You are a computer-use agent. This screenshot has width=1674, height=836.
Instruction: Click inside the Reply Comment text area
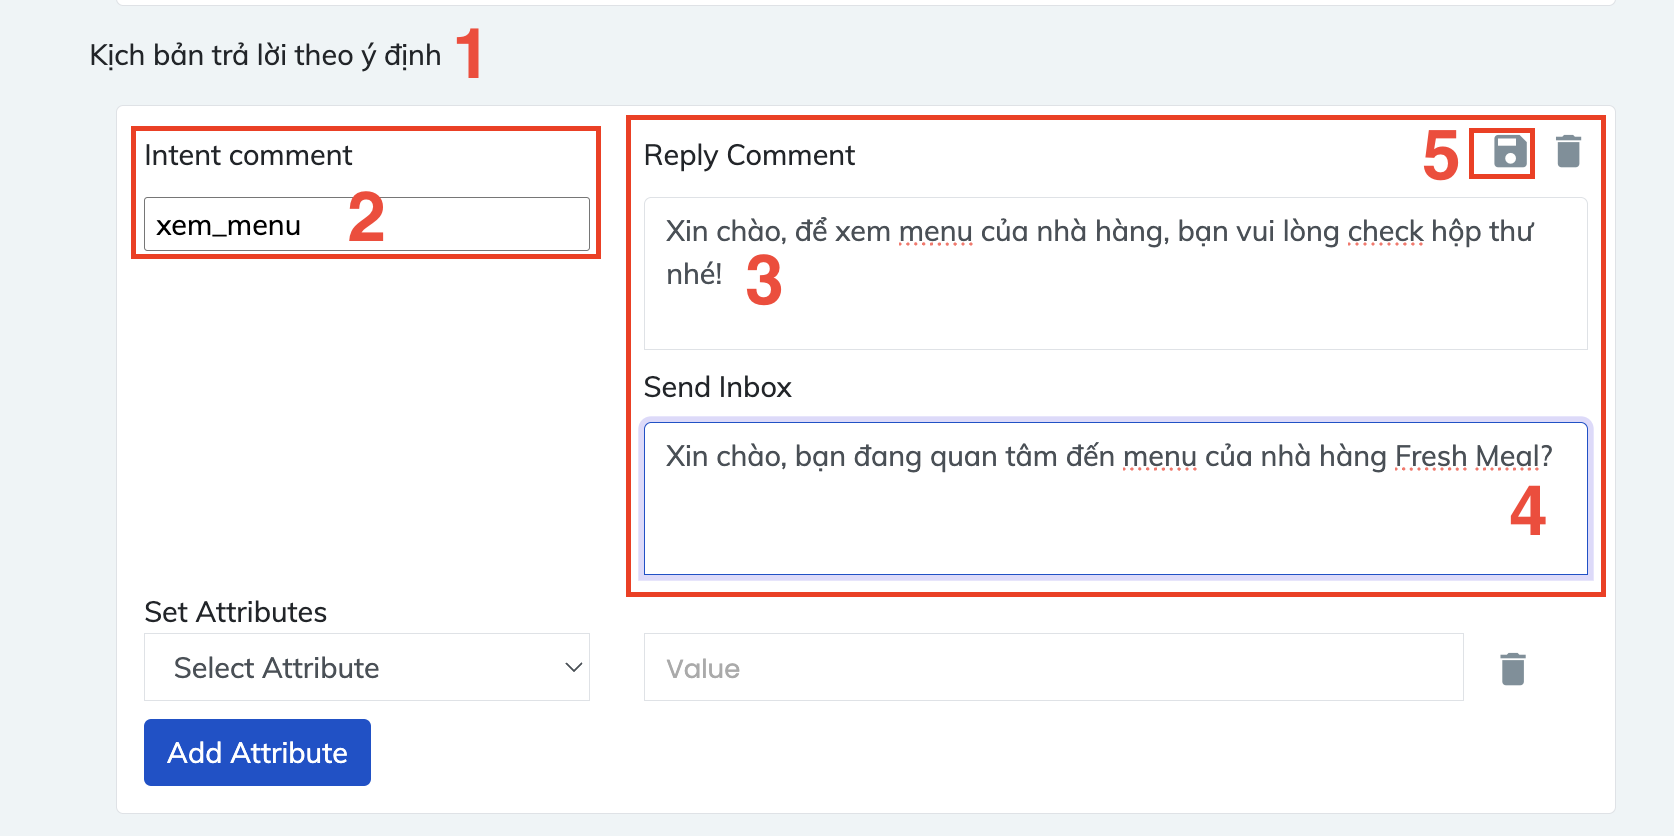tap(1114, 300)
